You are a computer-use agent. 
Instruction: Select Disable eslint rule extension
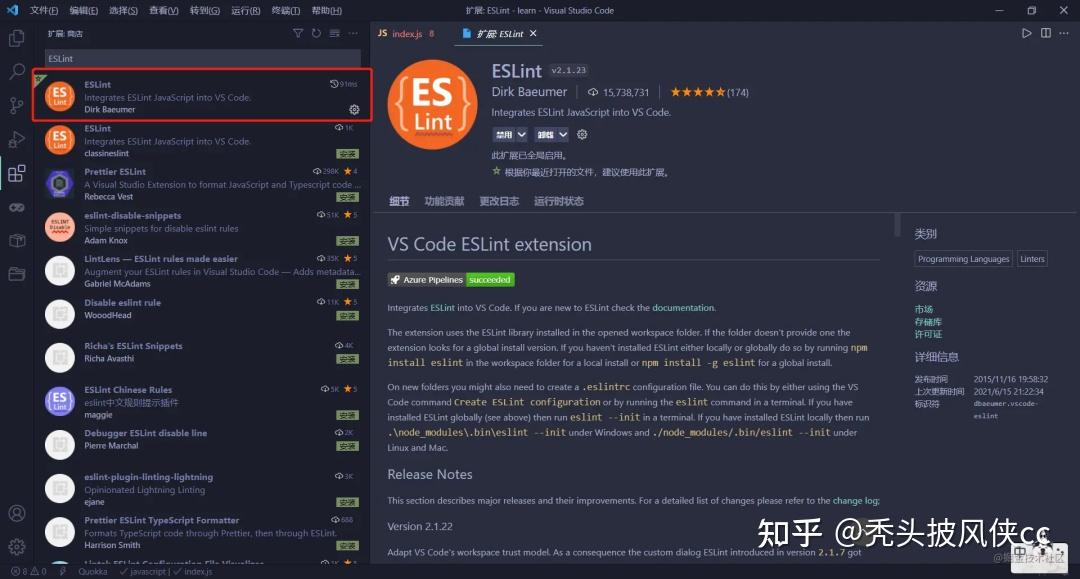click(x=202, y=314)
